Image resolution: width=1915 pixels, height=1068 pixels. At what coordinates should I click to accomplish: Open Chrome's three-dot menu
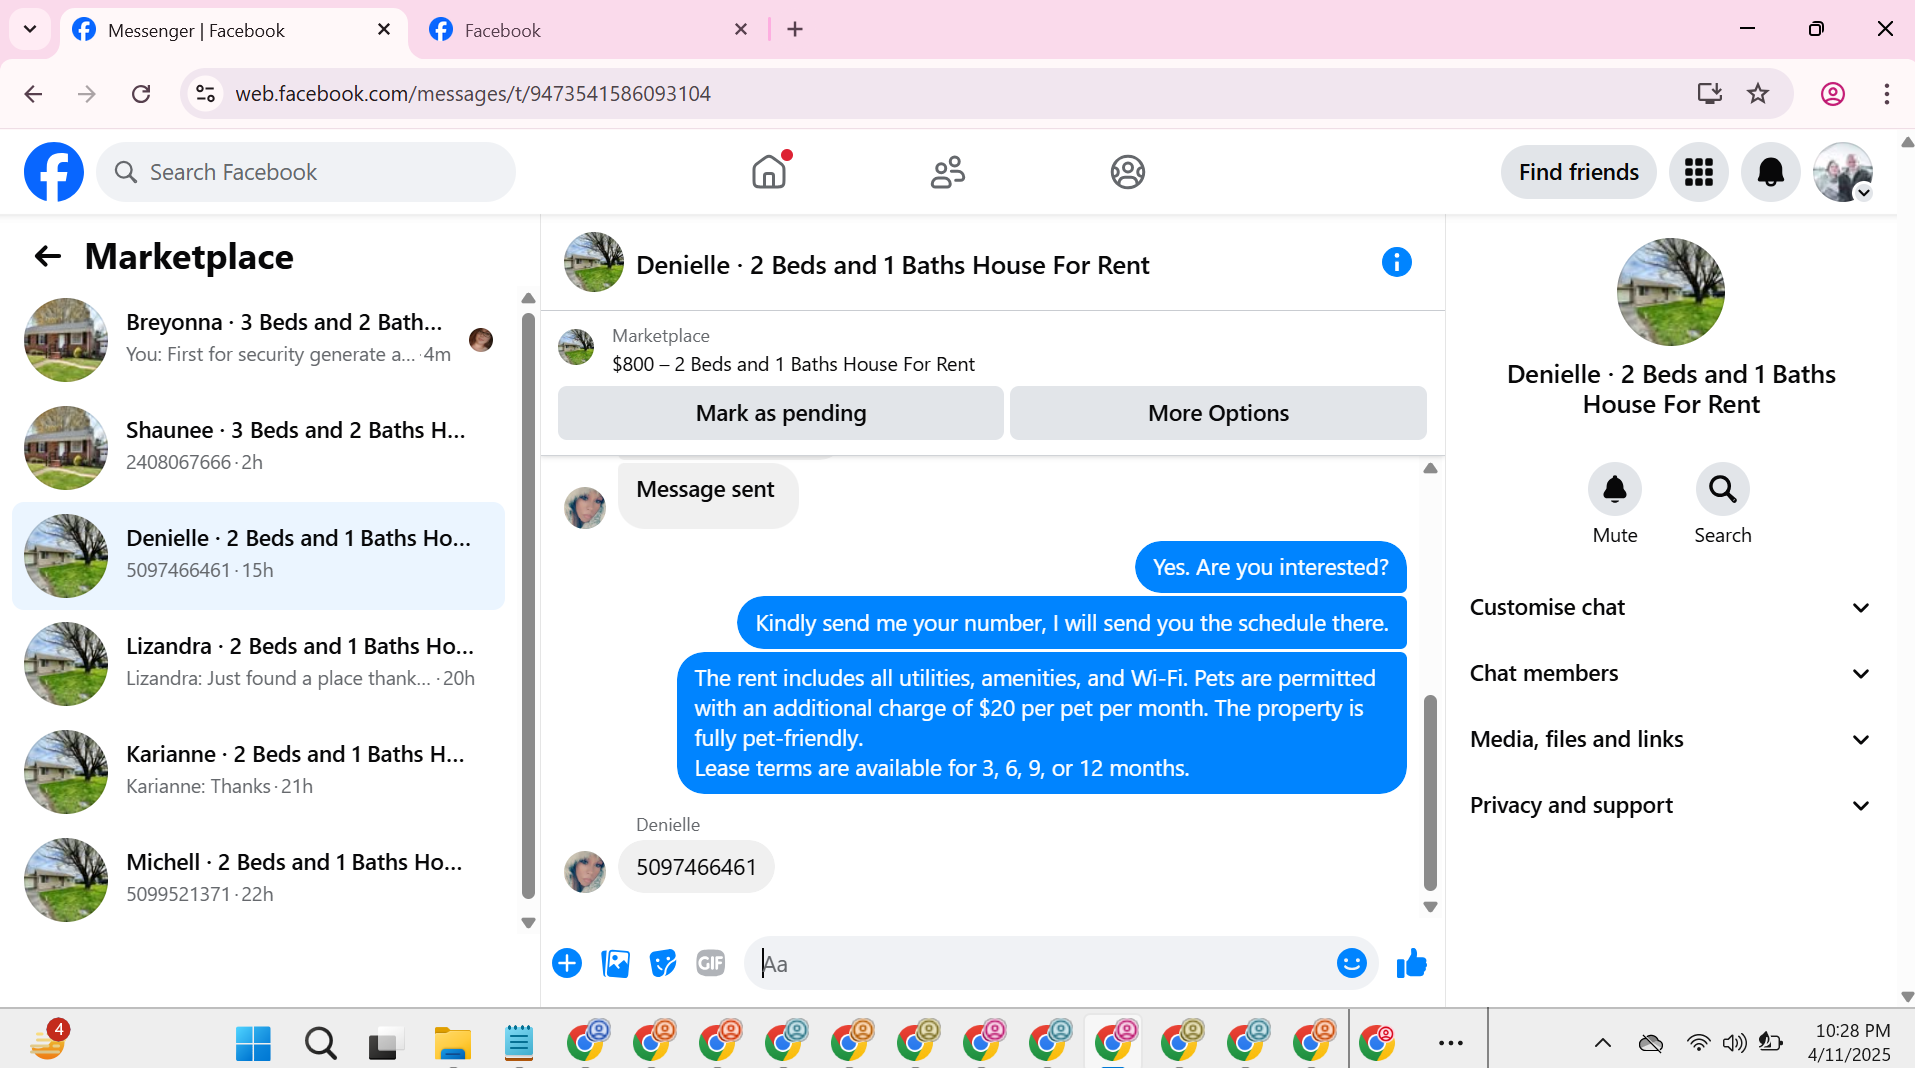1887,94
